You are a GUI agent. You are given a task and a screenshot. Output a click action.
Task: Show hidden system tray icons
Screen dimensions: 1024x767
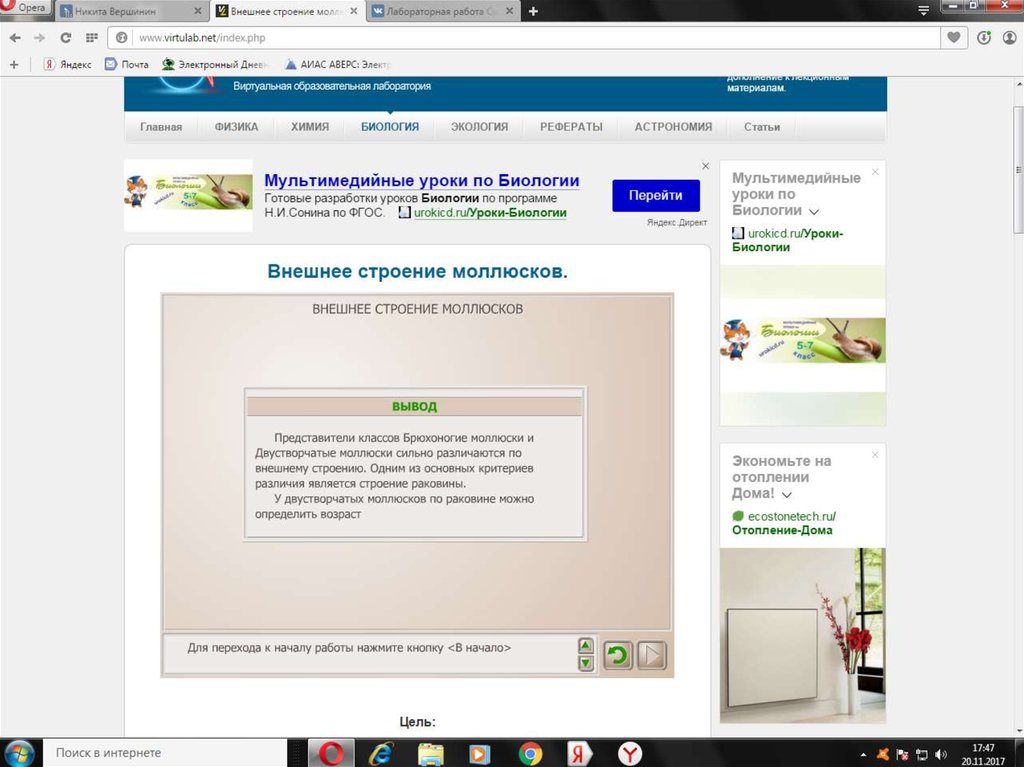[x=864, y=753]
